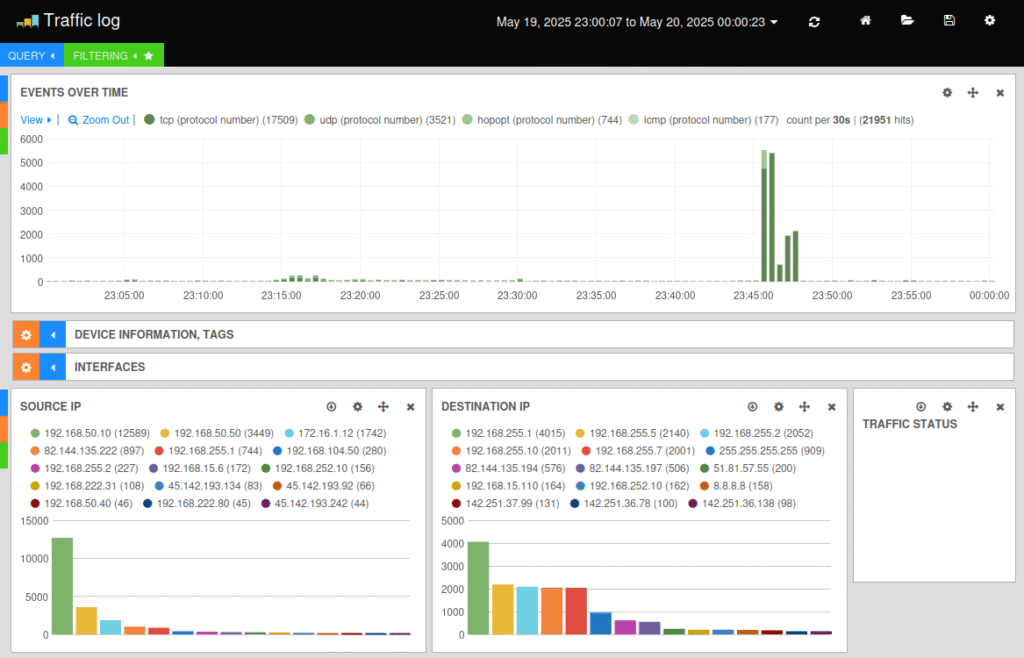Open the load dashboard folder icon
Image resolution: width=1024 pixels, height=658 pixels.
tap(907, 21)
